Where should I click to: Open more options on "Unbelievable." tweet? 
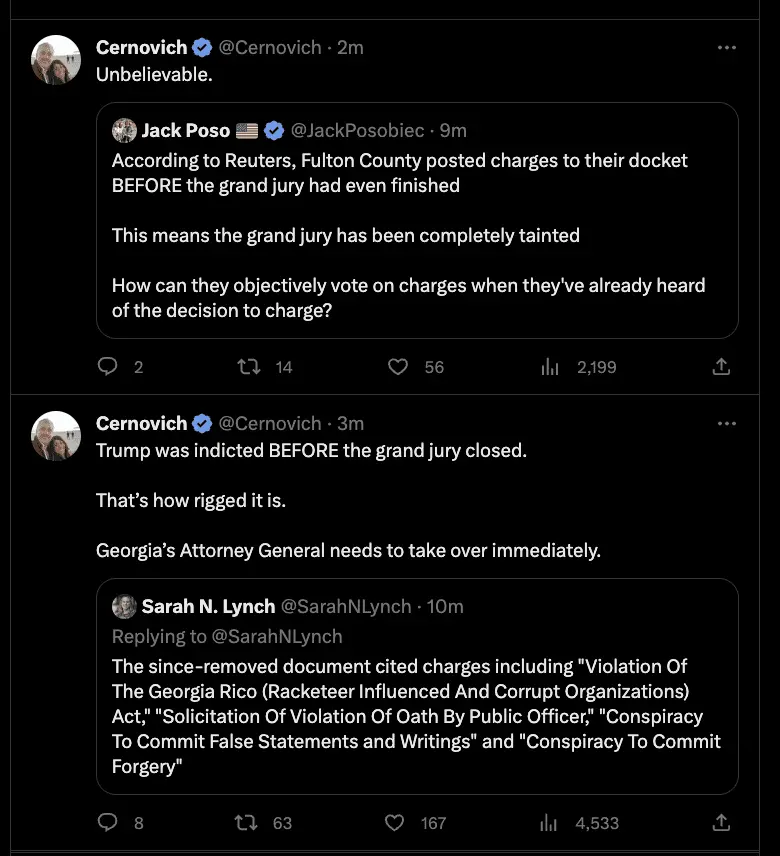point(727,47)
